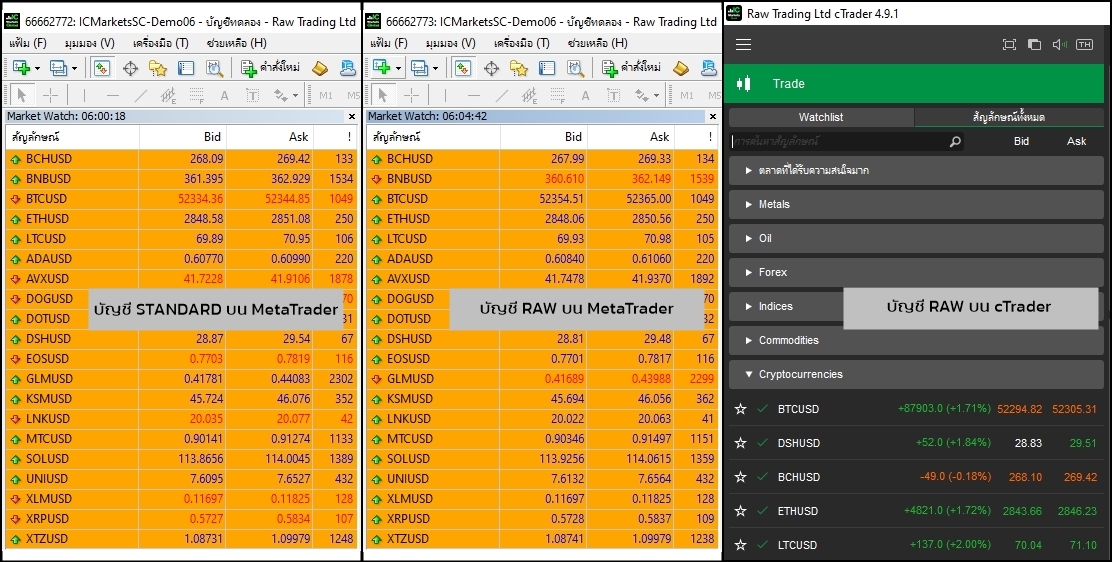The height and width of the screenshot is (562, 1112).
Task: Open มุมมอง (V) menu in 66662772 window
Action: 89,43
